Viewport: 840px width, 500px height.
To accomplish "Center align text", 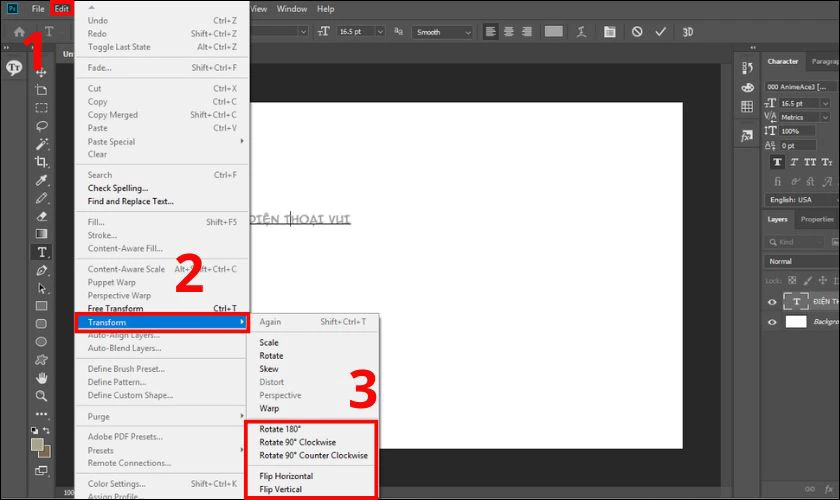I will click(x=508, y=32).
